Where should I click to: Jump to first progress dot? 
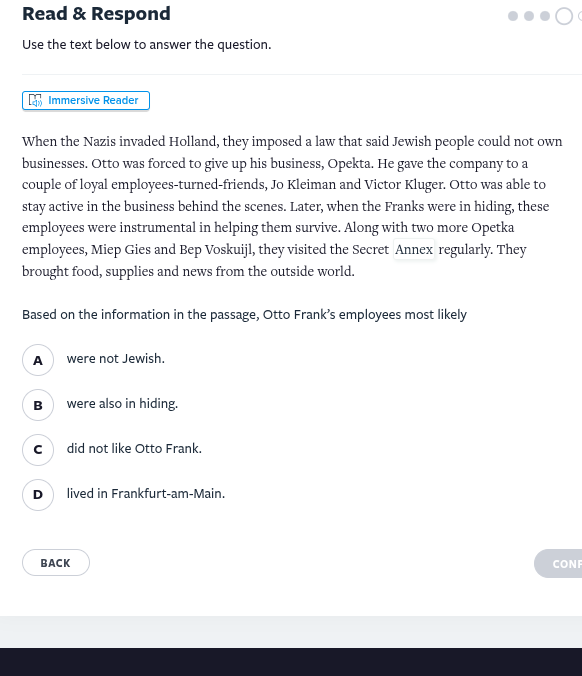point(513,16)
